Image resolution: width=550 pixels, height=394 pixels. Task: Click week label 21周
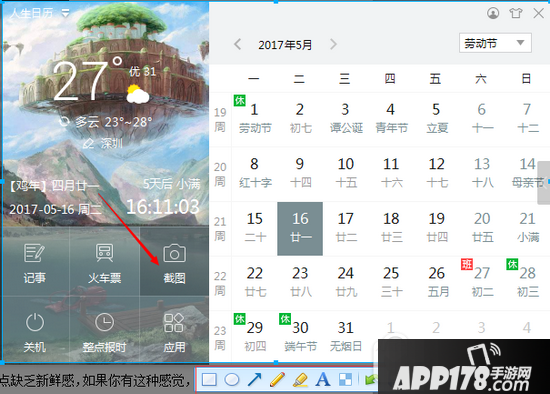220,229
